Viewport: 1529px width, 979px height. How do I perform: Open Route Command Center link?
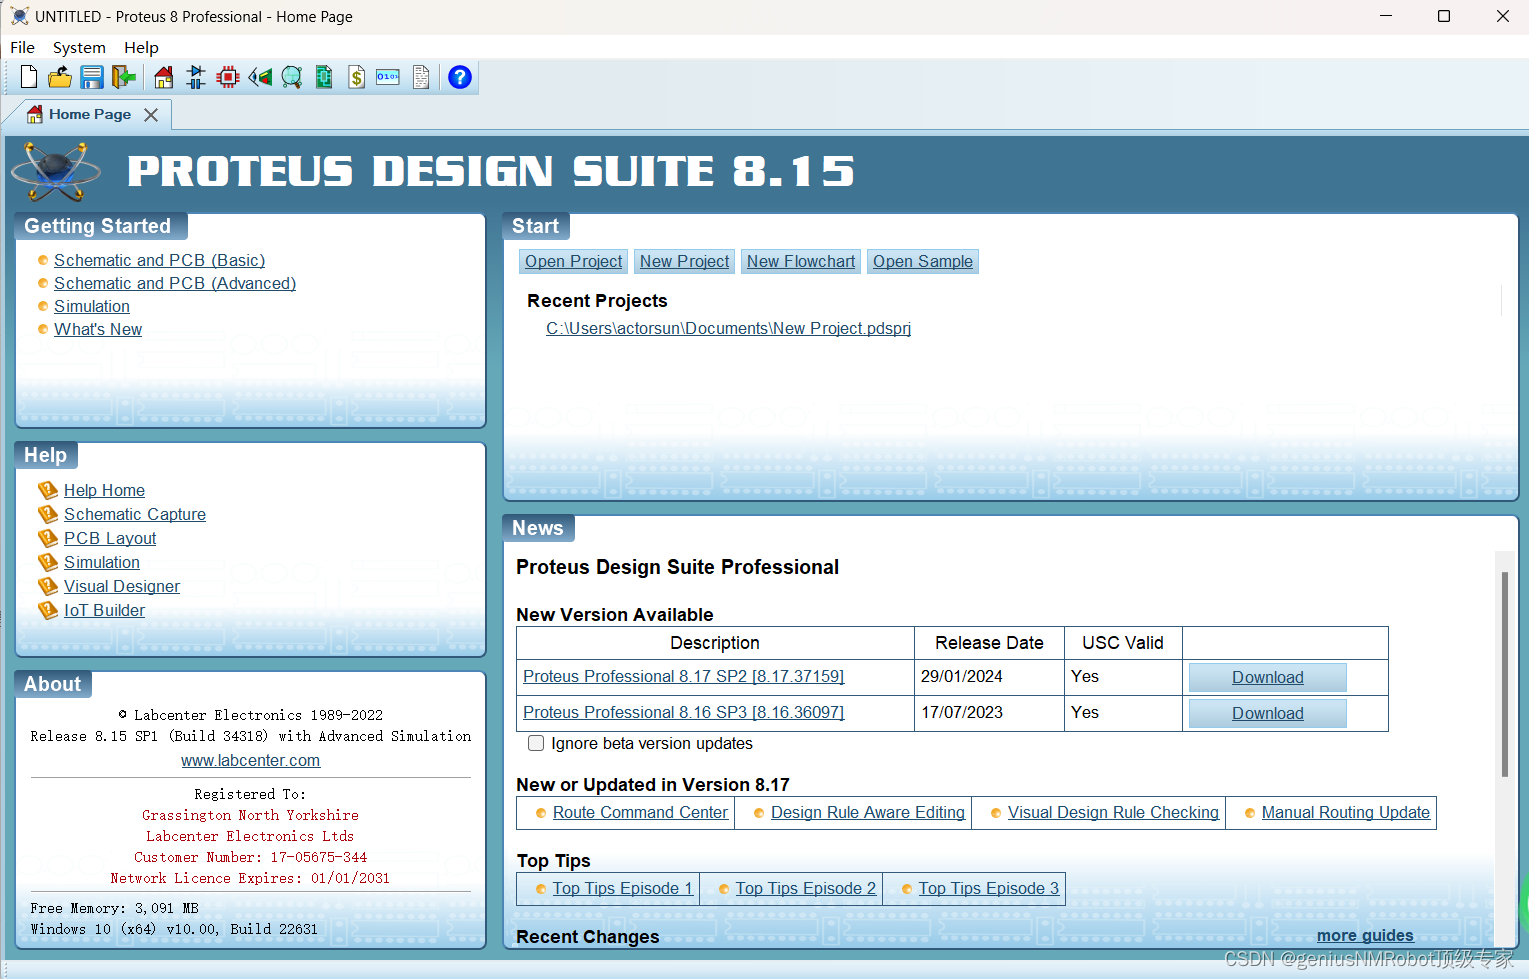tap(640, 812)
